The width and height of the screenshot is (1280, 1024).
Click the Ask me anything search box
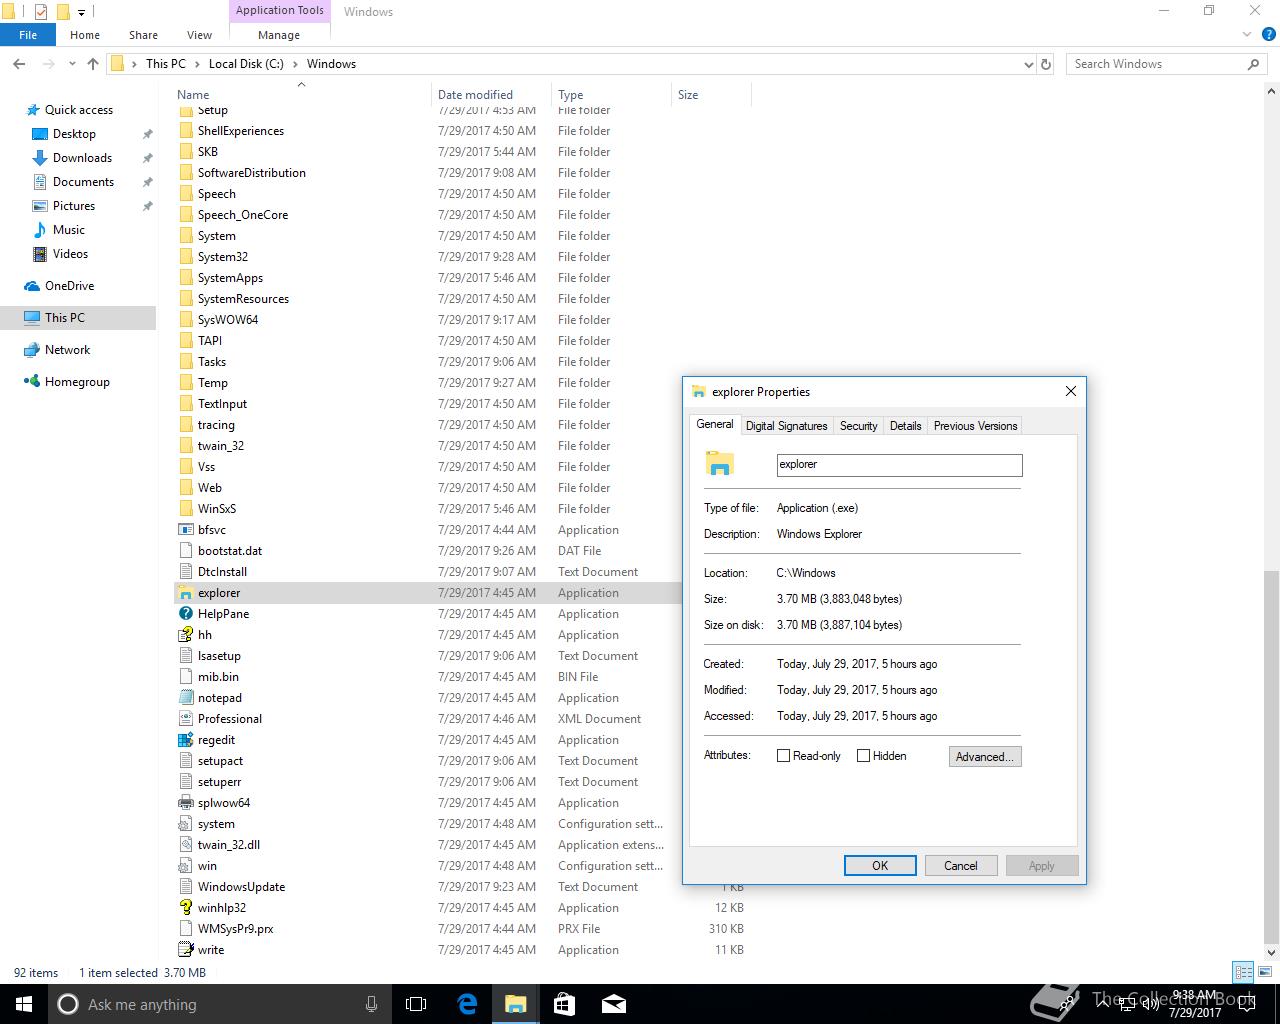tap(218, 1004)
